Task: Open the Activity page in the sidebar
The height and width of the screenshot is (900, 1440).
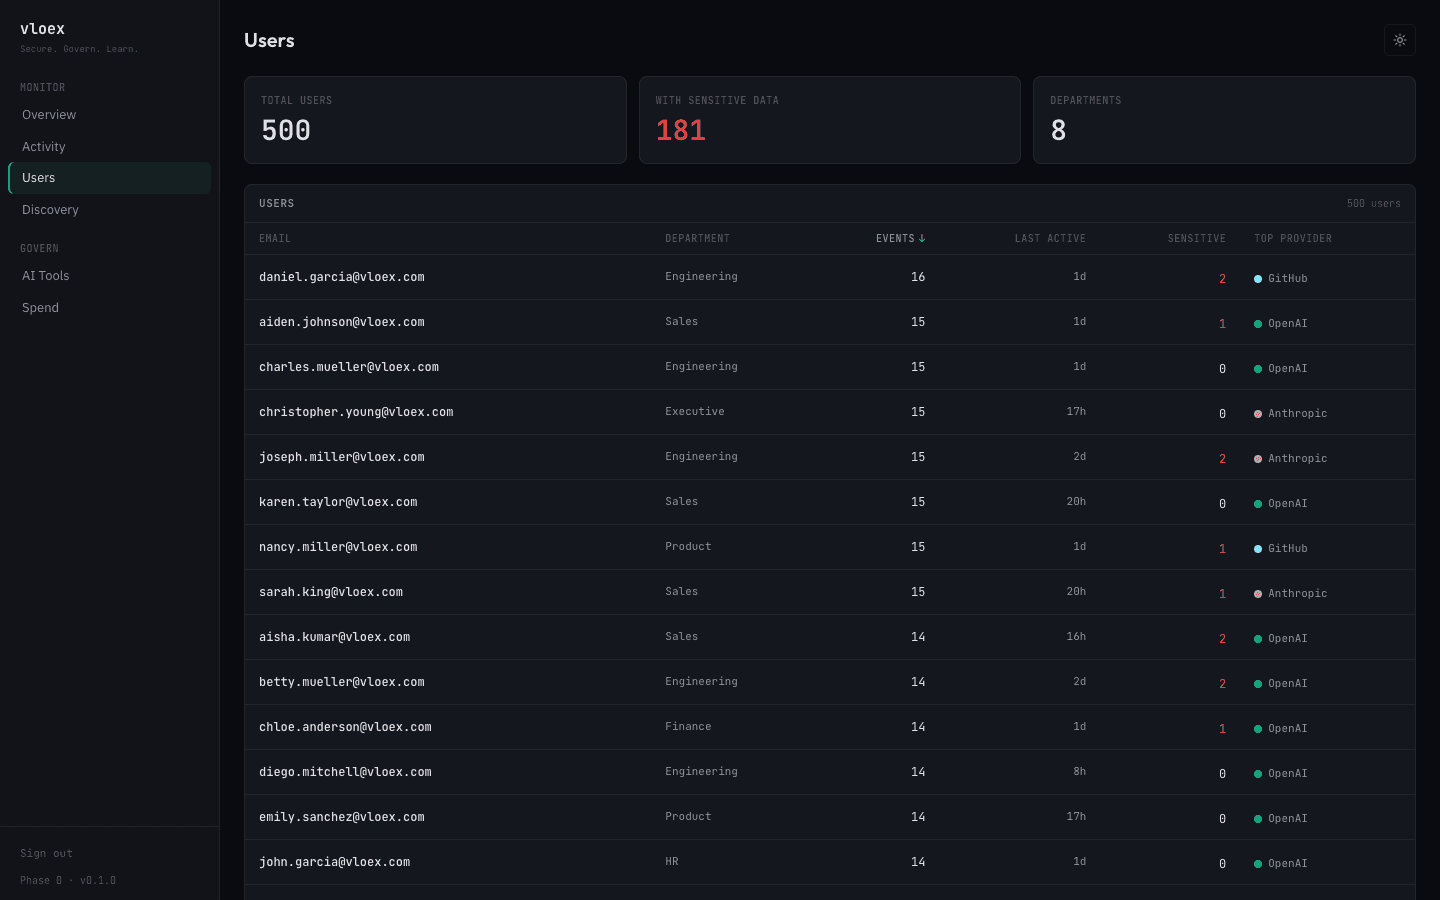Action: [43, 146]
